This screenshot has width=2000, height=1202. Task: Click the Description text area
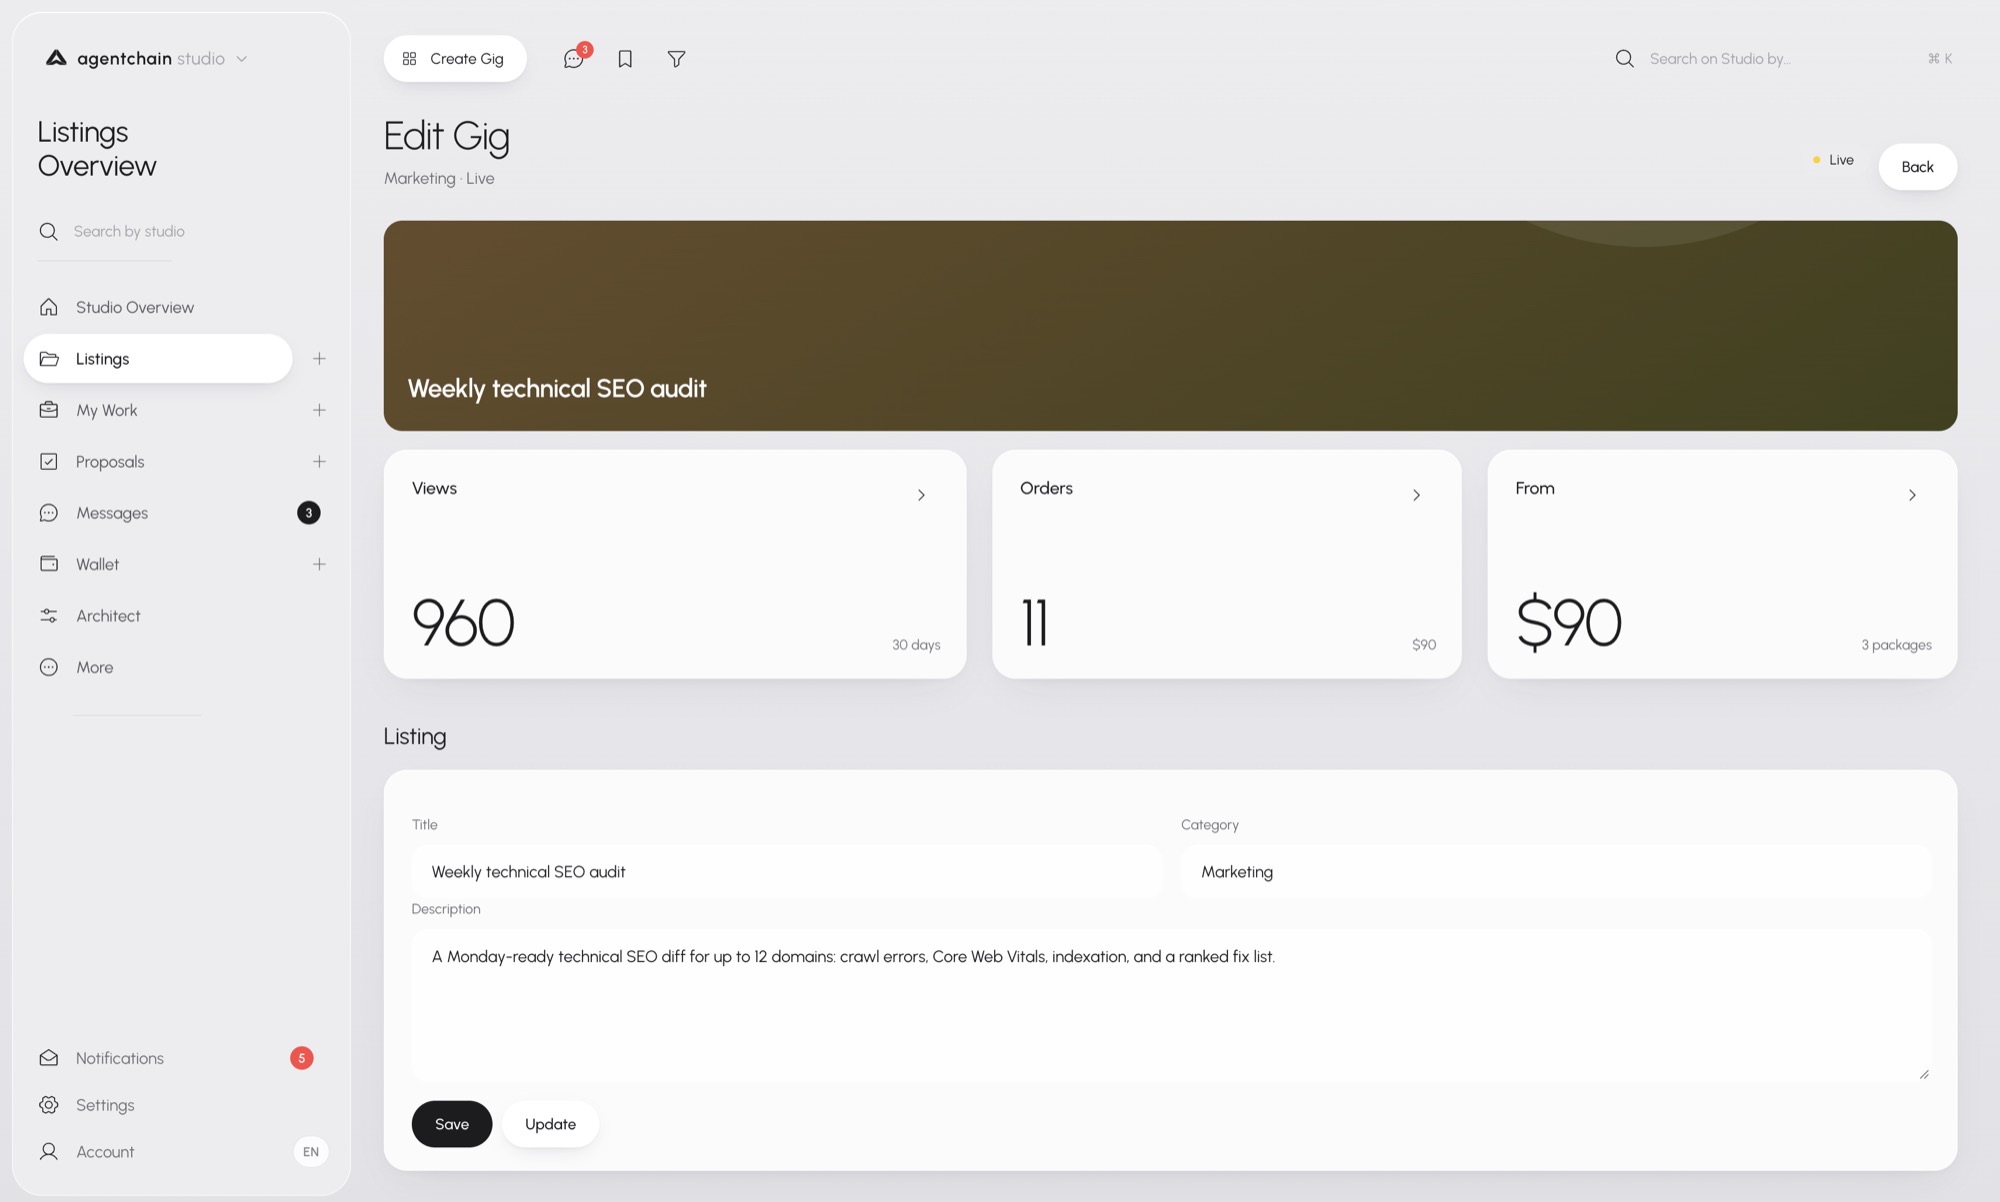(x=1171, y=1006)
